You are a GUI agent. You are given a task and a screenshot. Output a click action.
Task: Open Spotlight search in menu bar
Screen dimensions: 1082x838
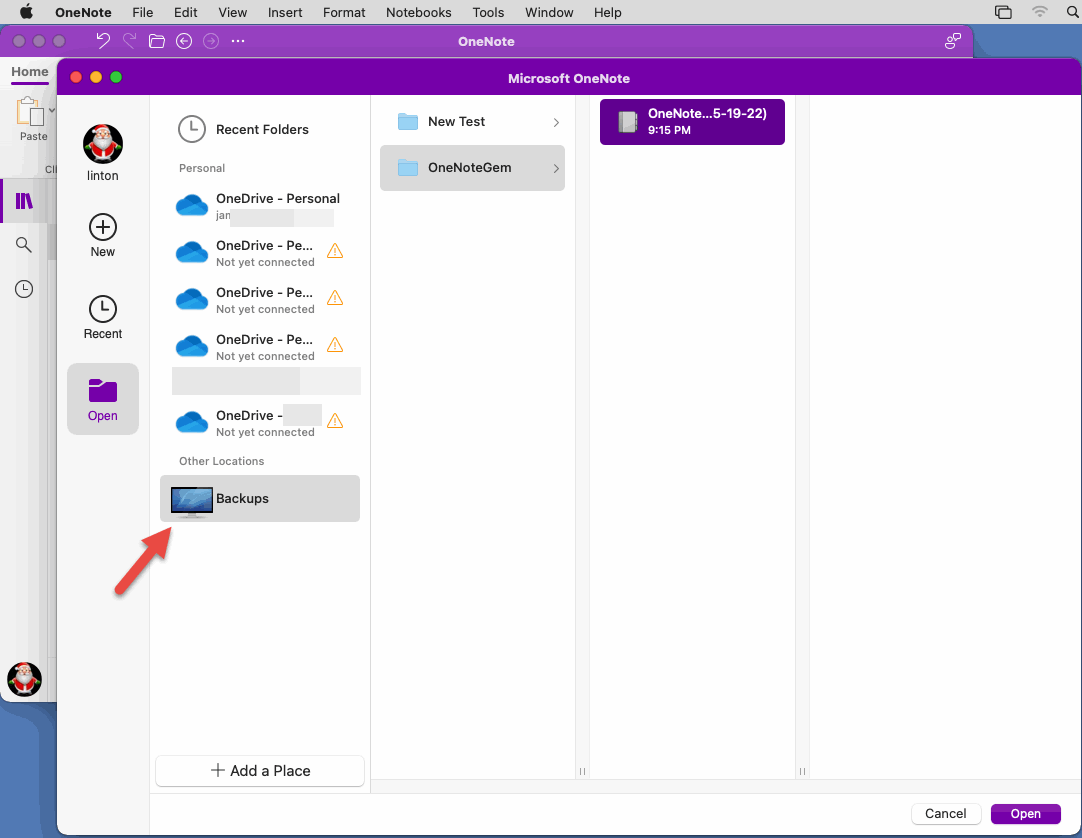point(1072,12)
